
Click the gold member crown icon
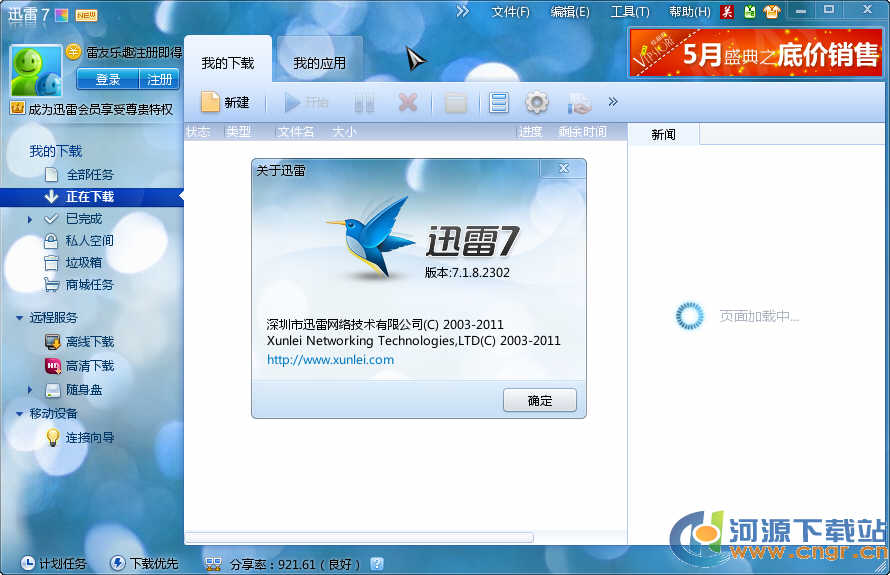click(x=18, y=108)
